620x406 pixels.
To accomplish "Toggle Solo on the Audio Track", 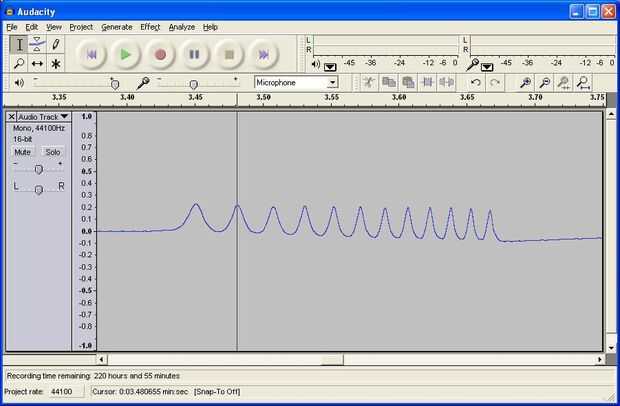I will point(53,152).
